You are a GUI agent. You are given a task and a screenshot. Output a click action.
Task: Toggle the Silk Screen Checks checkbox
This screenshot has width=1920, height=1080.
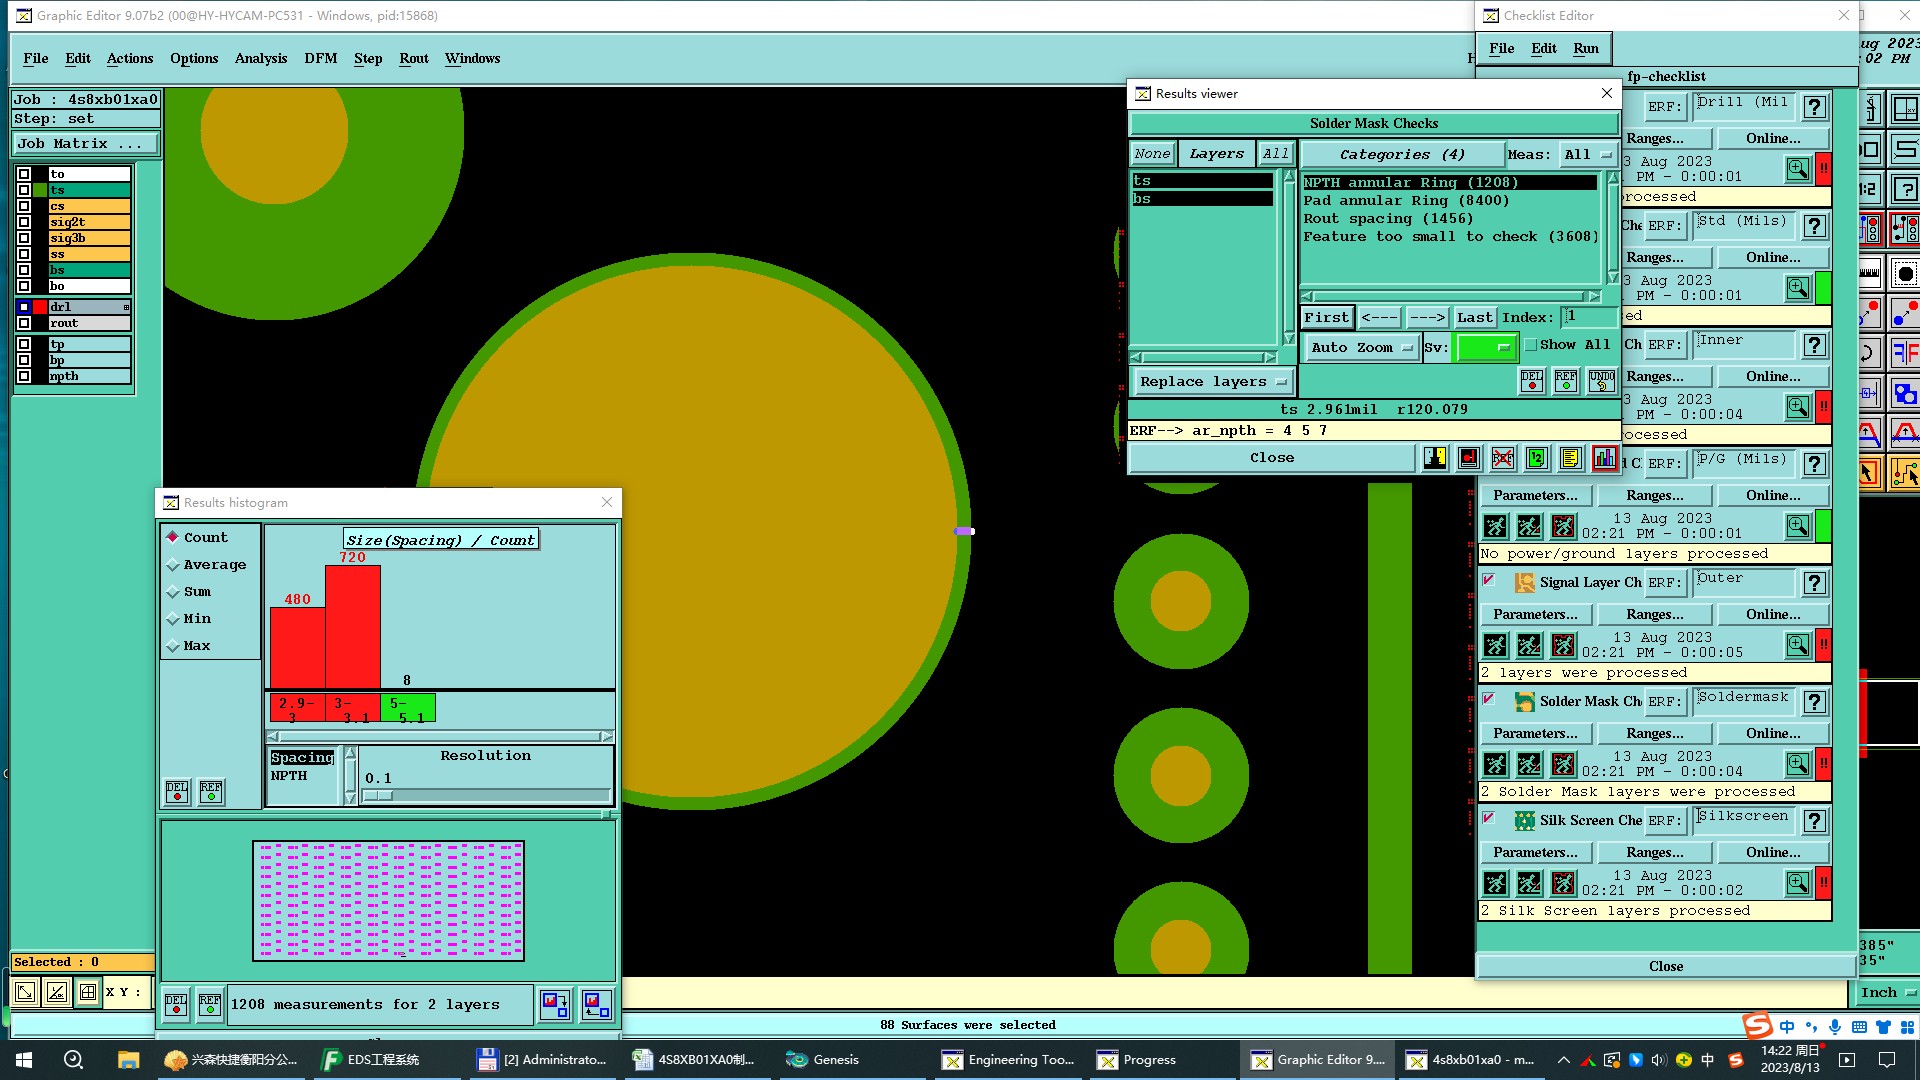[x=1488, y=818]
